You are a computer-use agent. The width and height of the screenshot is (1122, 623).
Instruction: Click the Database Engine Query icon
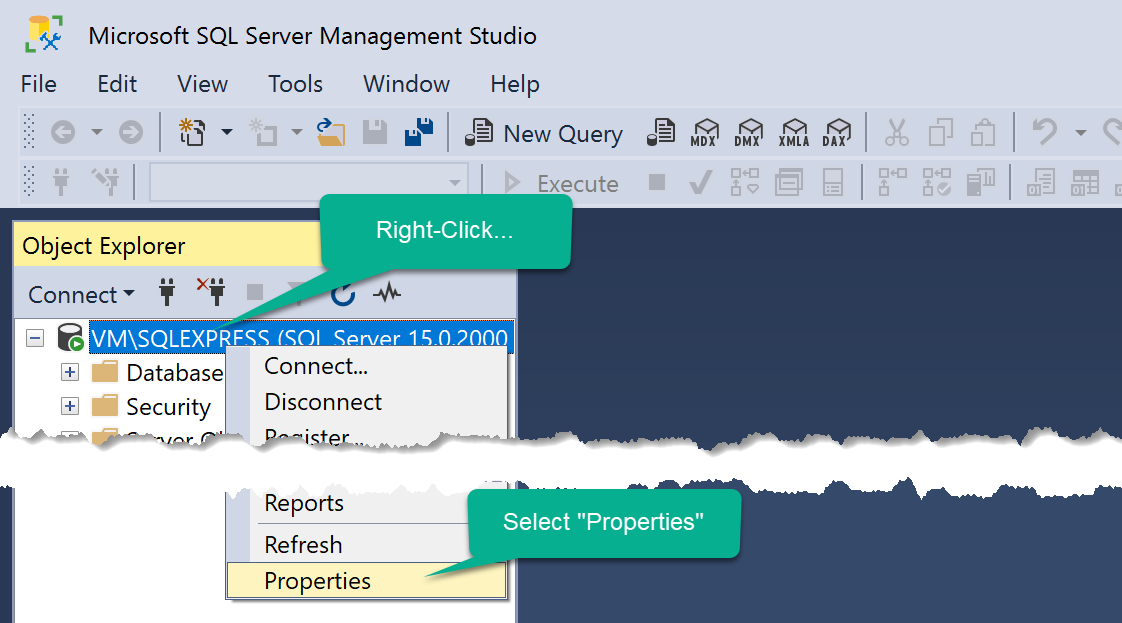click(661, 132)
